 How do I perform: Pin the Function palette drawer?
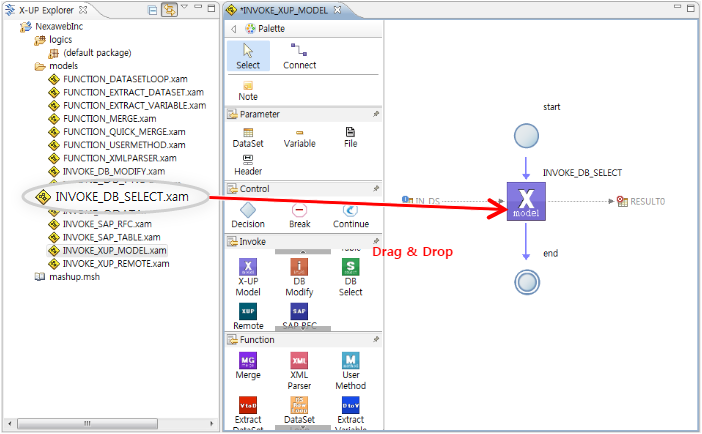click(376, 340)
